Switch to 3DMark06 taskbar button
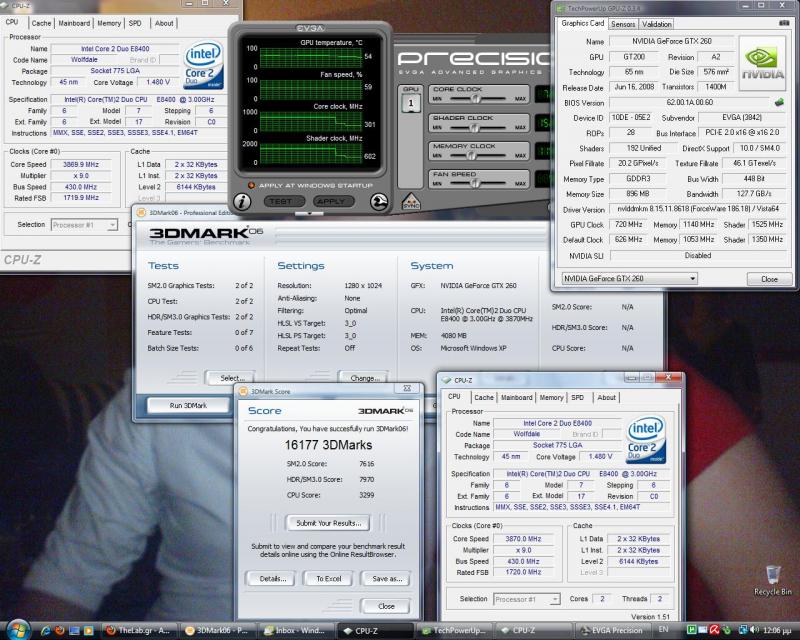800x640 pixels. click(x=217, y=631)
